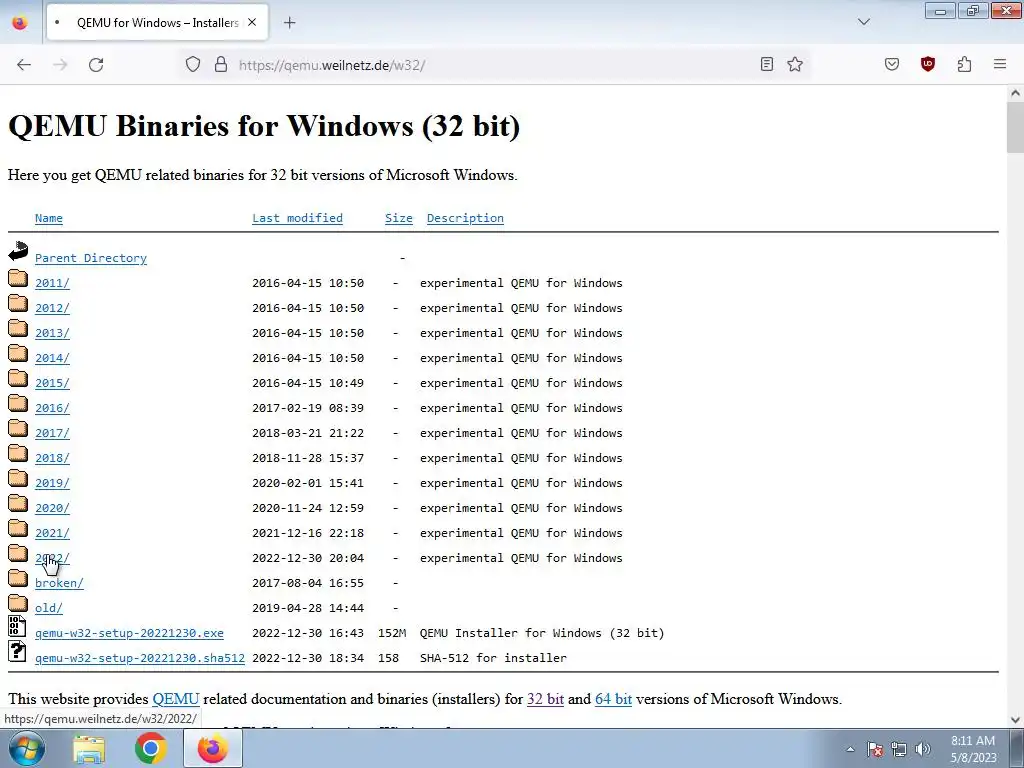
Task: Click the folder icon beside old/
Action: pyautogui.click(x=18, y=604)
